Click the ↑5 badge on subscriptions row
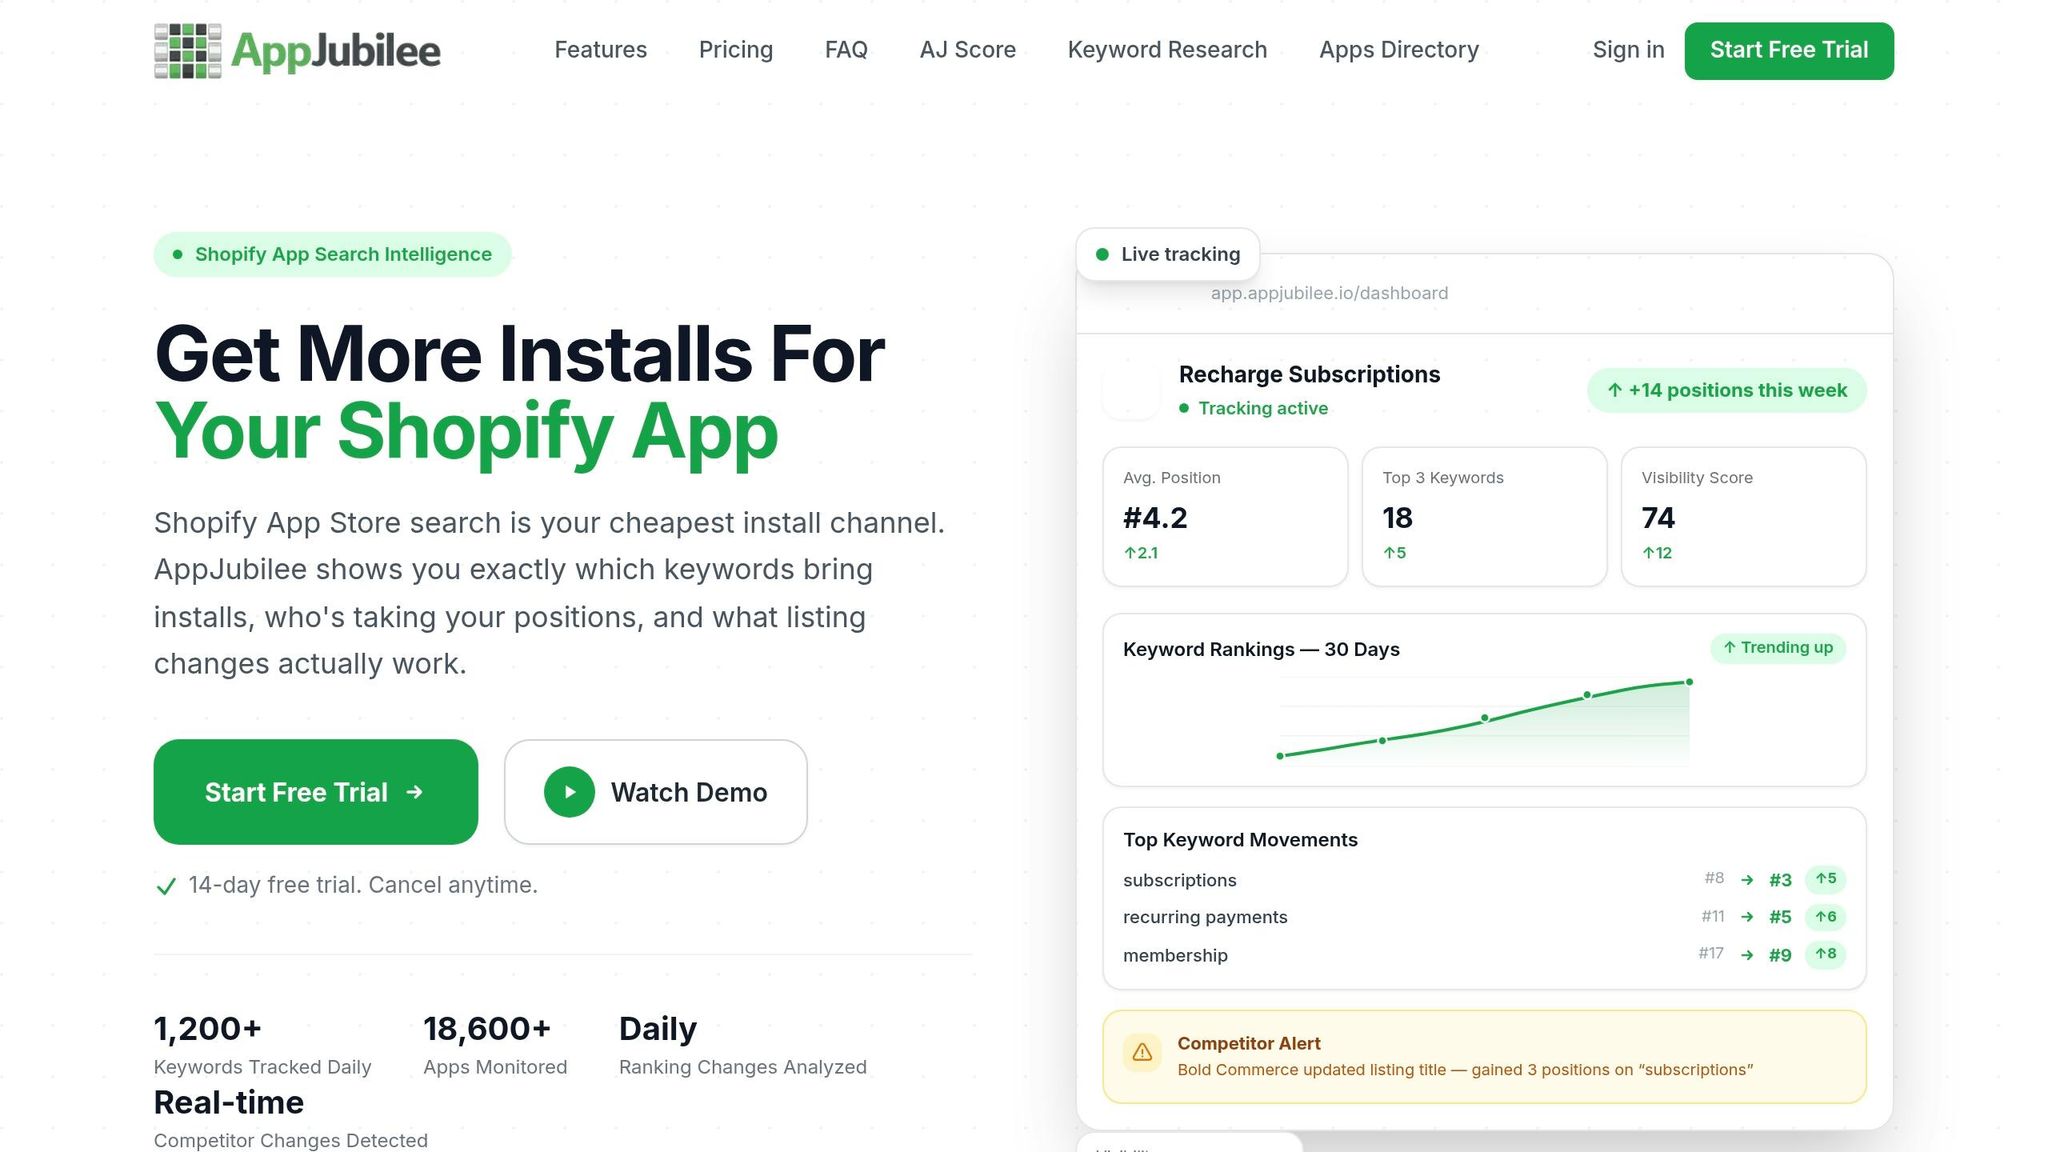Screen dimensions: 2048x1152 (x=1825, y=879)
